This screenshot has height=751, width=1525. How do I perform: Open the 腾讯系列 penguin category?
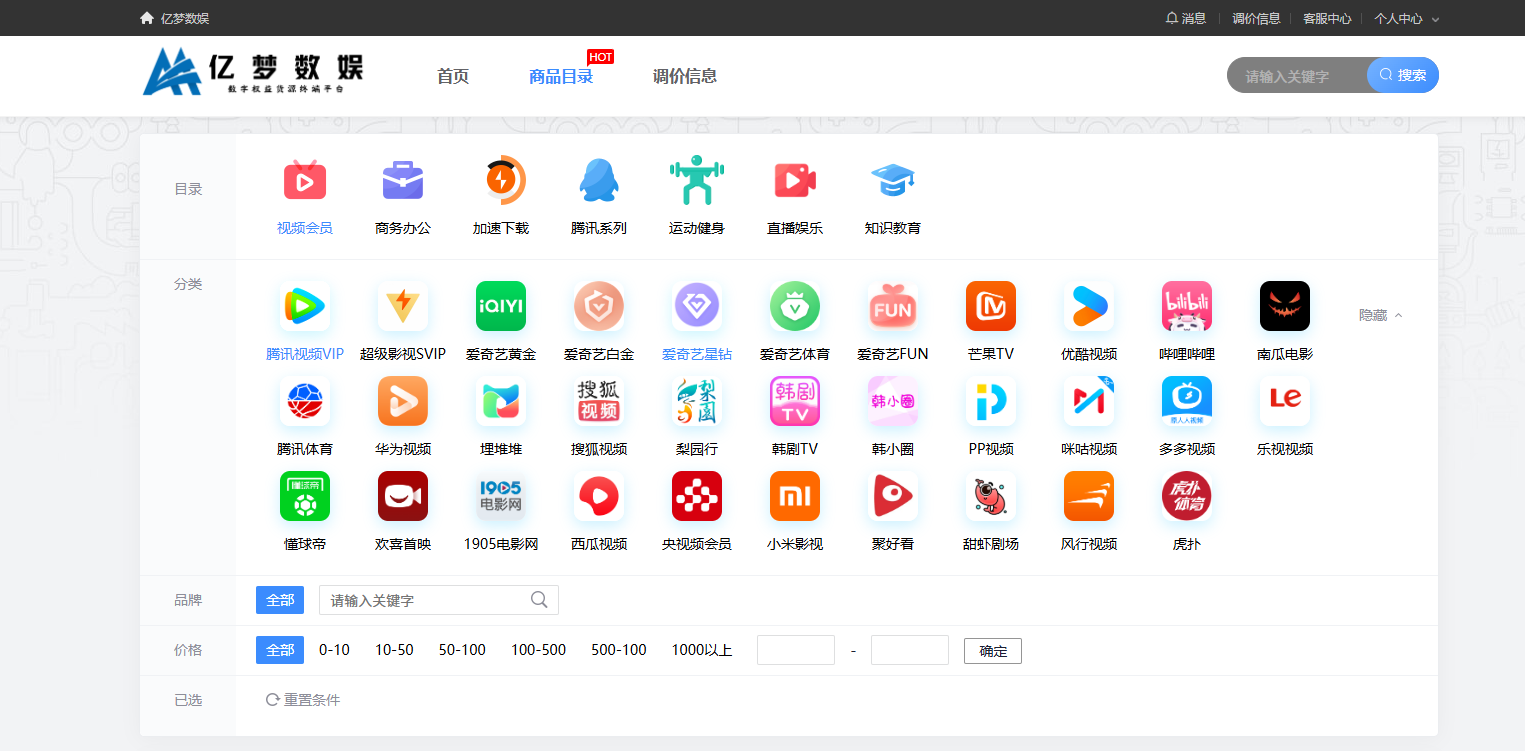click(x=599, y=181)
